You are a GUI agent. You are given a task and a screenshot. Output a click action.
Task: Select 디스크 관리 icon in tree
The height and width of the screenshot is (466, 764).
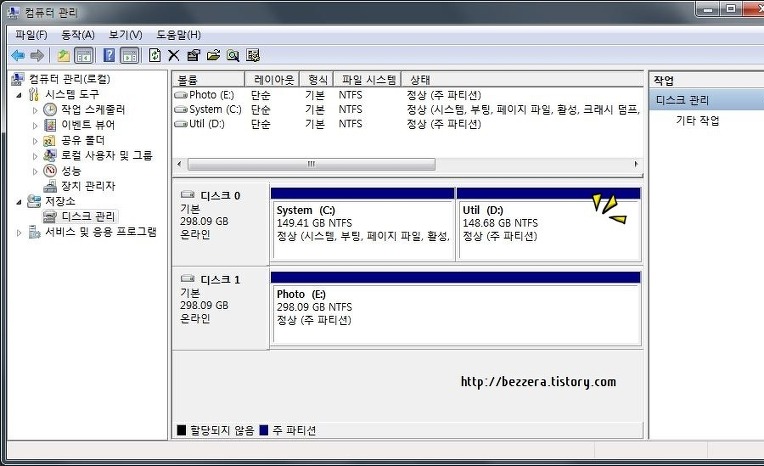click(50, 216)
